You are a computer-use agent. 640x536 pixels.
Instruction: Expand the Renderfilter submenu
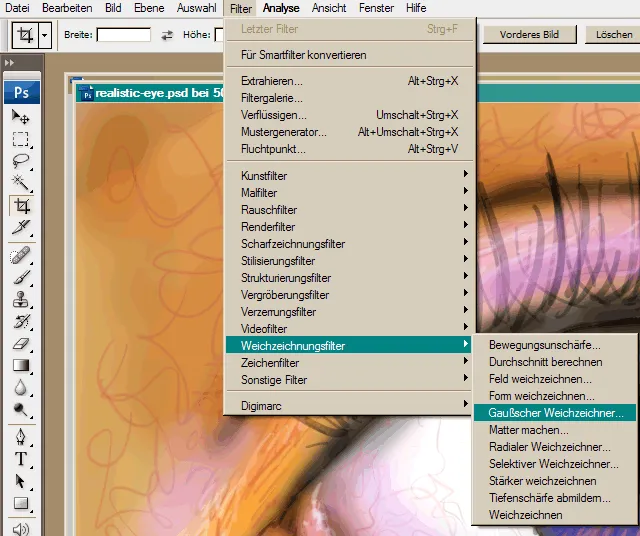350,227
